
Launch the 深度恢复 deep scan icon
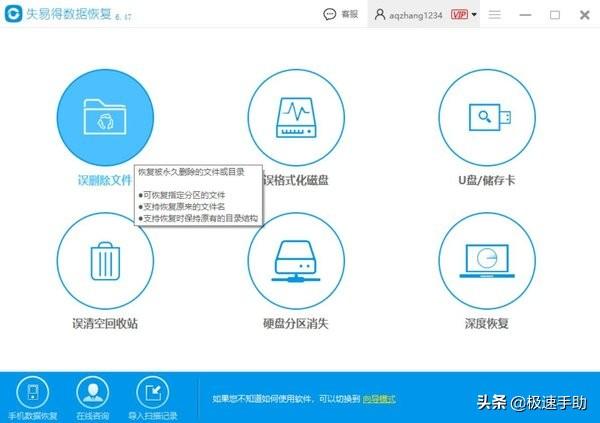pos(487,261)
